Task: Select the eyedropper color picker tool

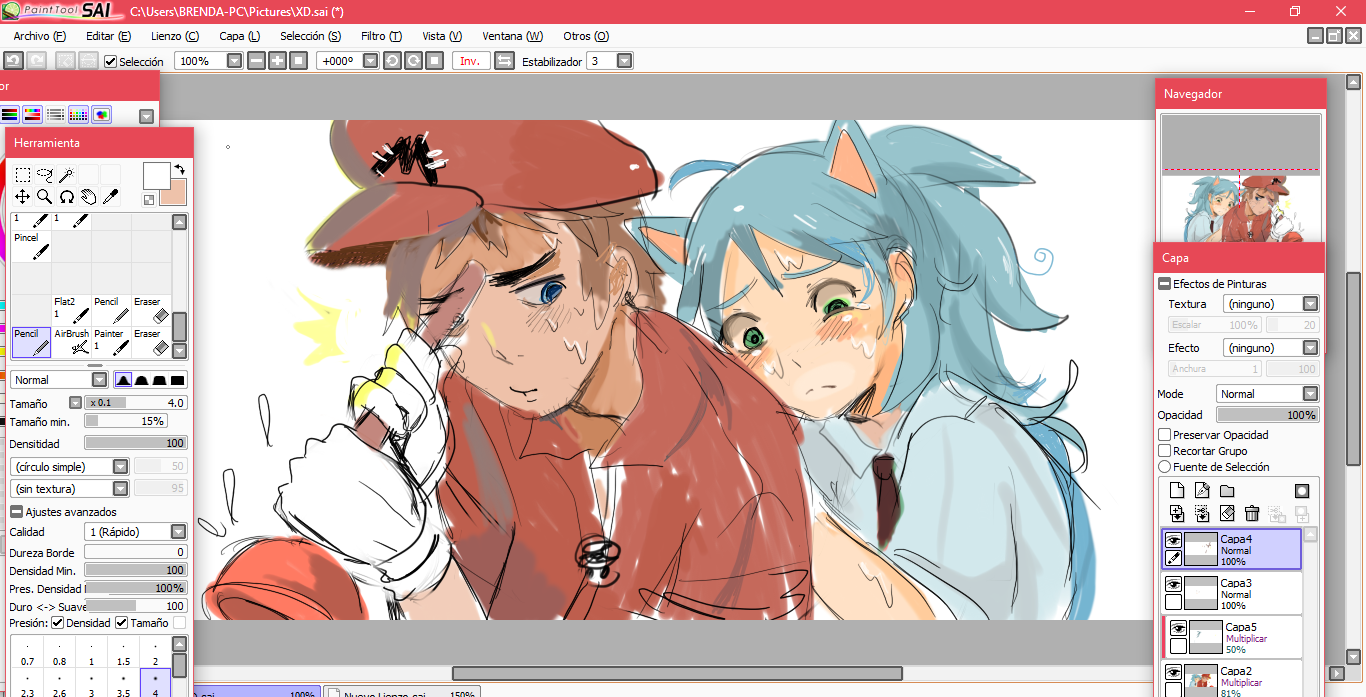Action: click(x=110, y=197)
